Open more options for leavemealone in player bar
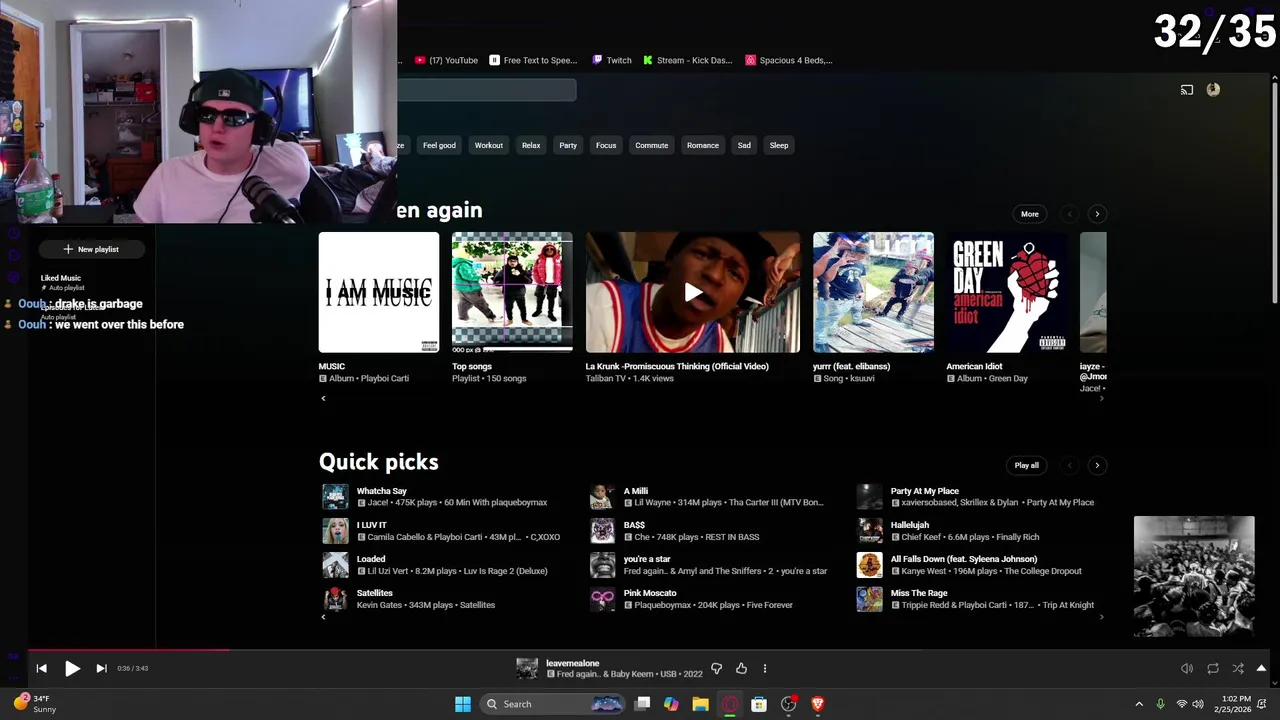The image size is (1280, 720). tap(765, 668)
